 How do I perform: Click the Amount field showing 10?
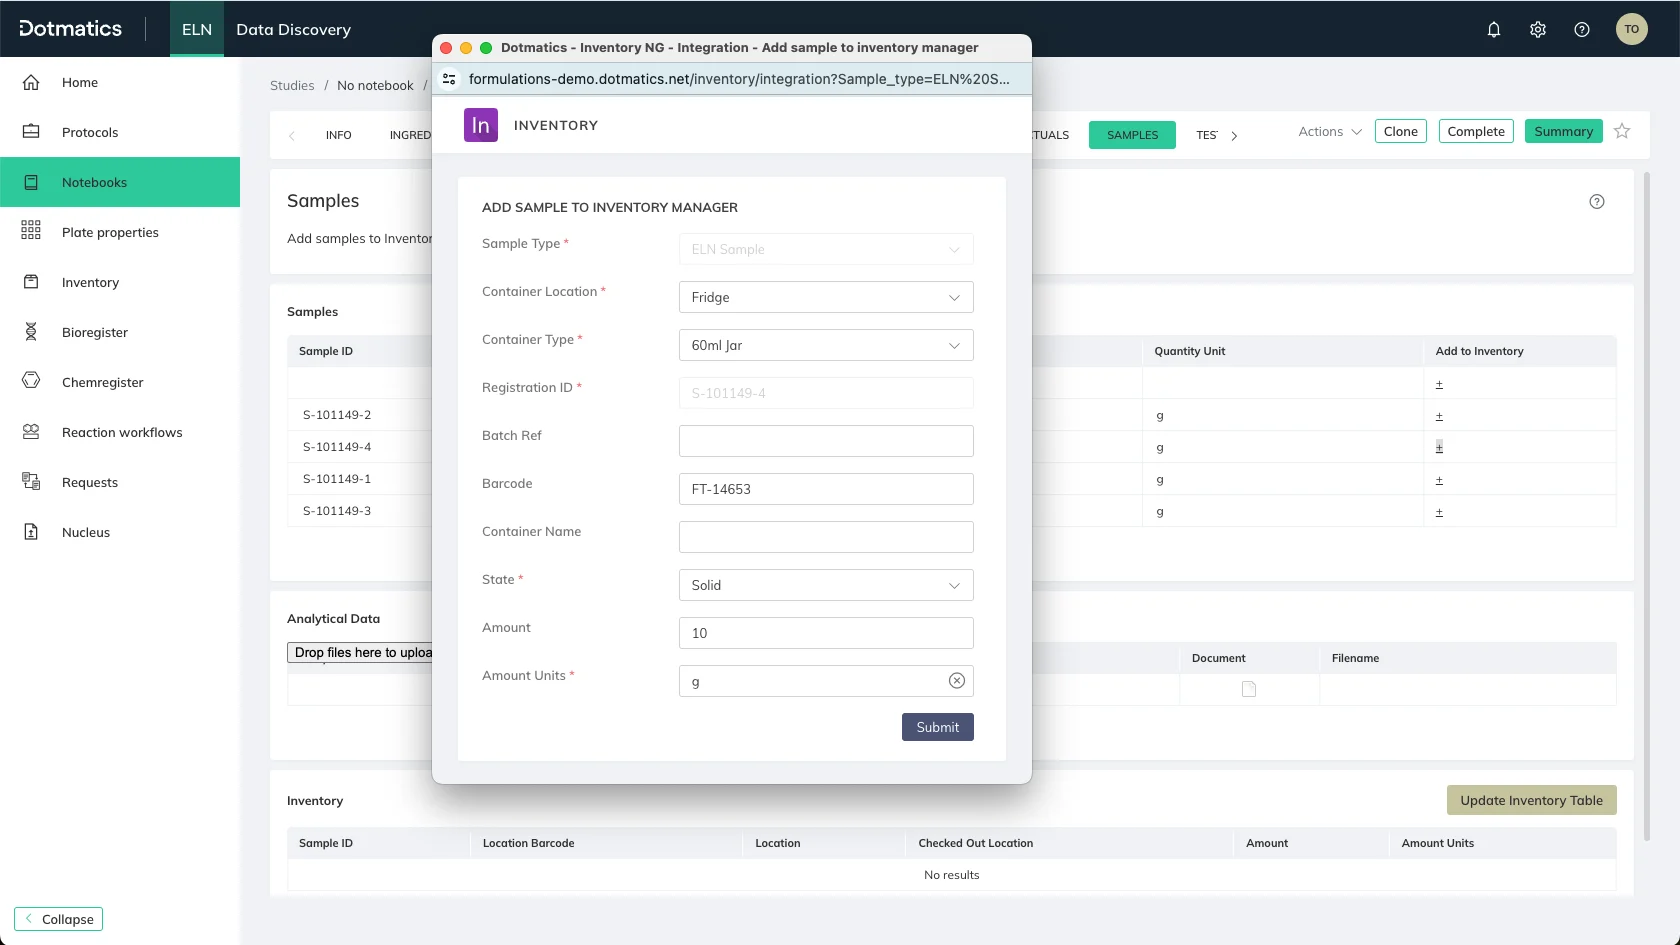[826, 633]
